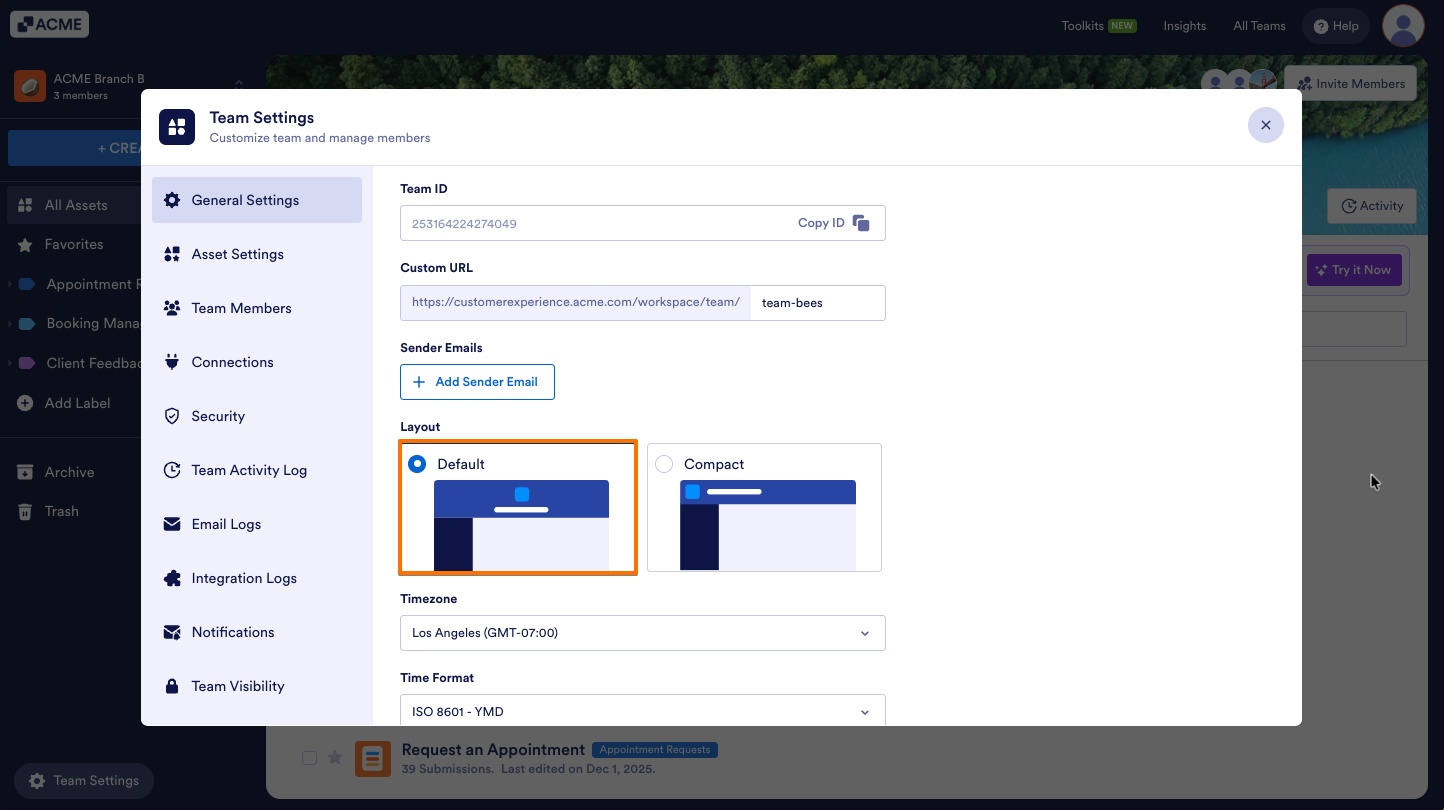Click the Try it Now button

pos(1354,270)
